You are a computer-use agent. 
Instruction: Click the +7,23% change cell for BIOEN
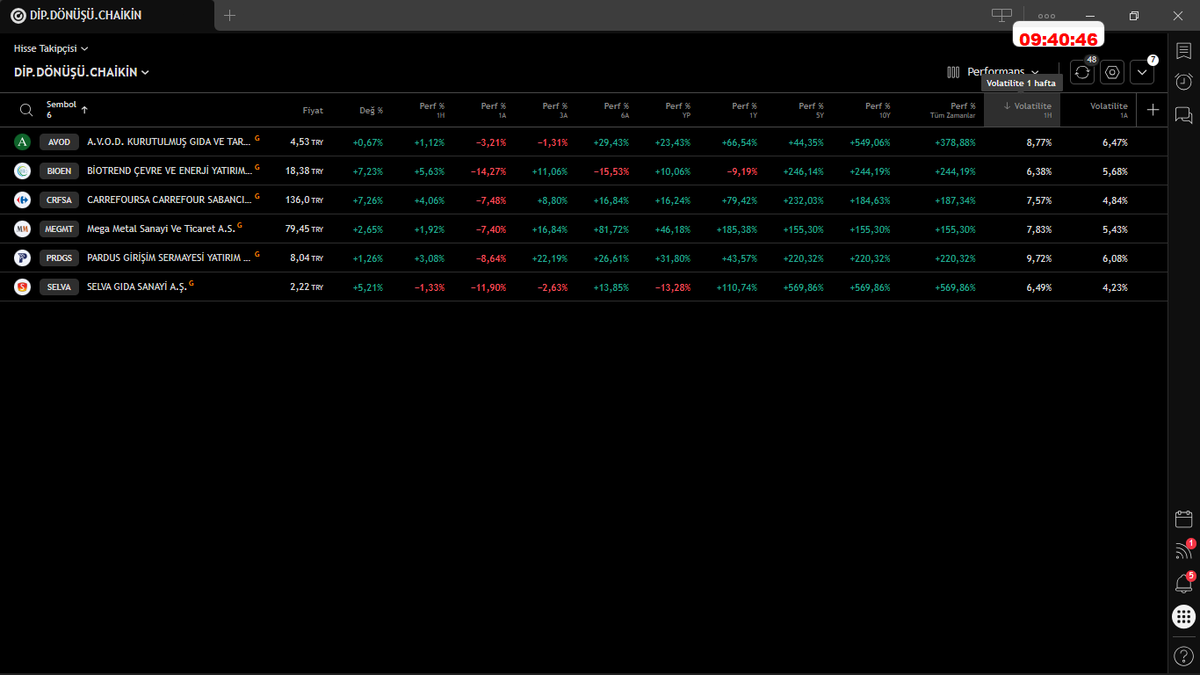(x=368, y=171)
